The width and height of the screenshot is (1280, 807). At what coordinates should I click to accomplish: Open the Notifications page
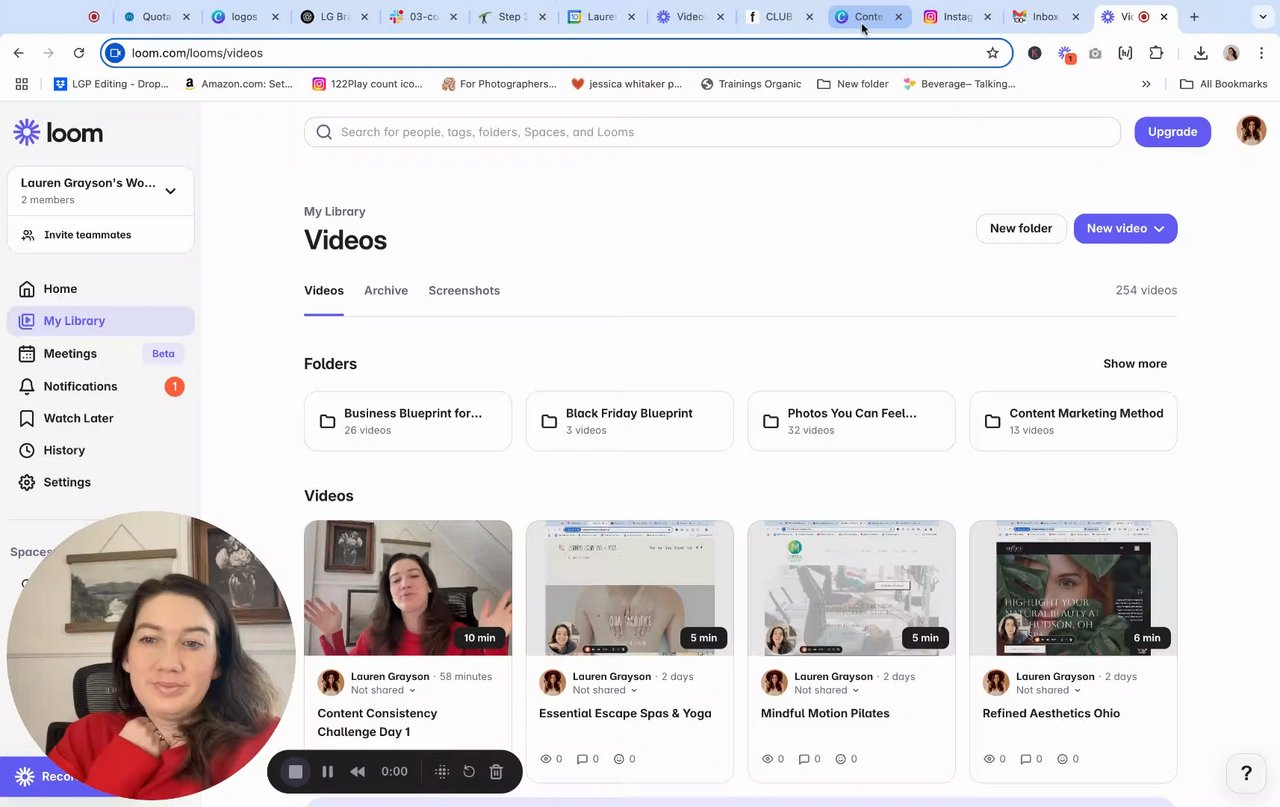point(100,386)
